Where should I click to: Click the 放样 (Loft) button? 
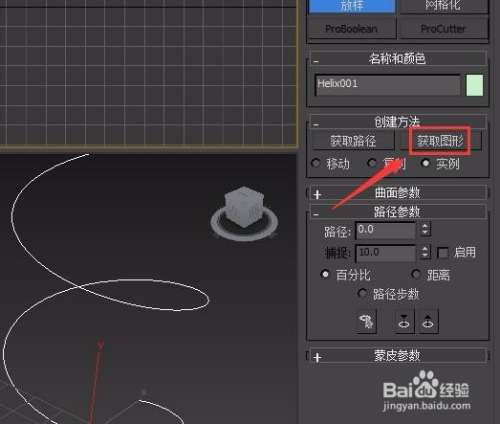(352, 6)
